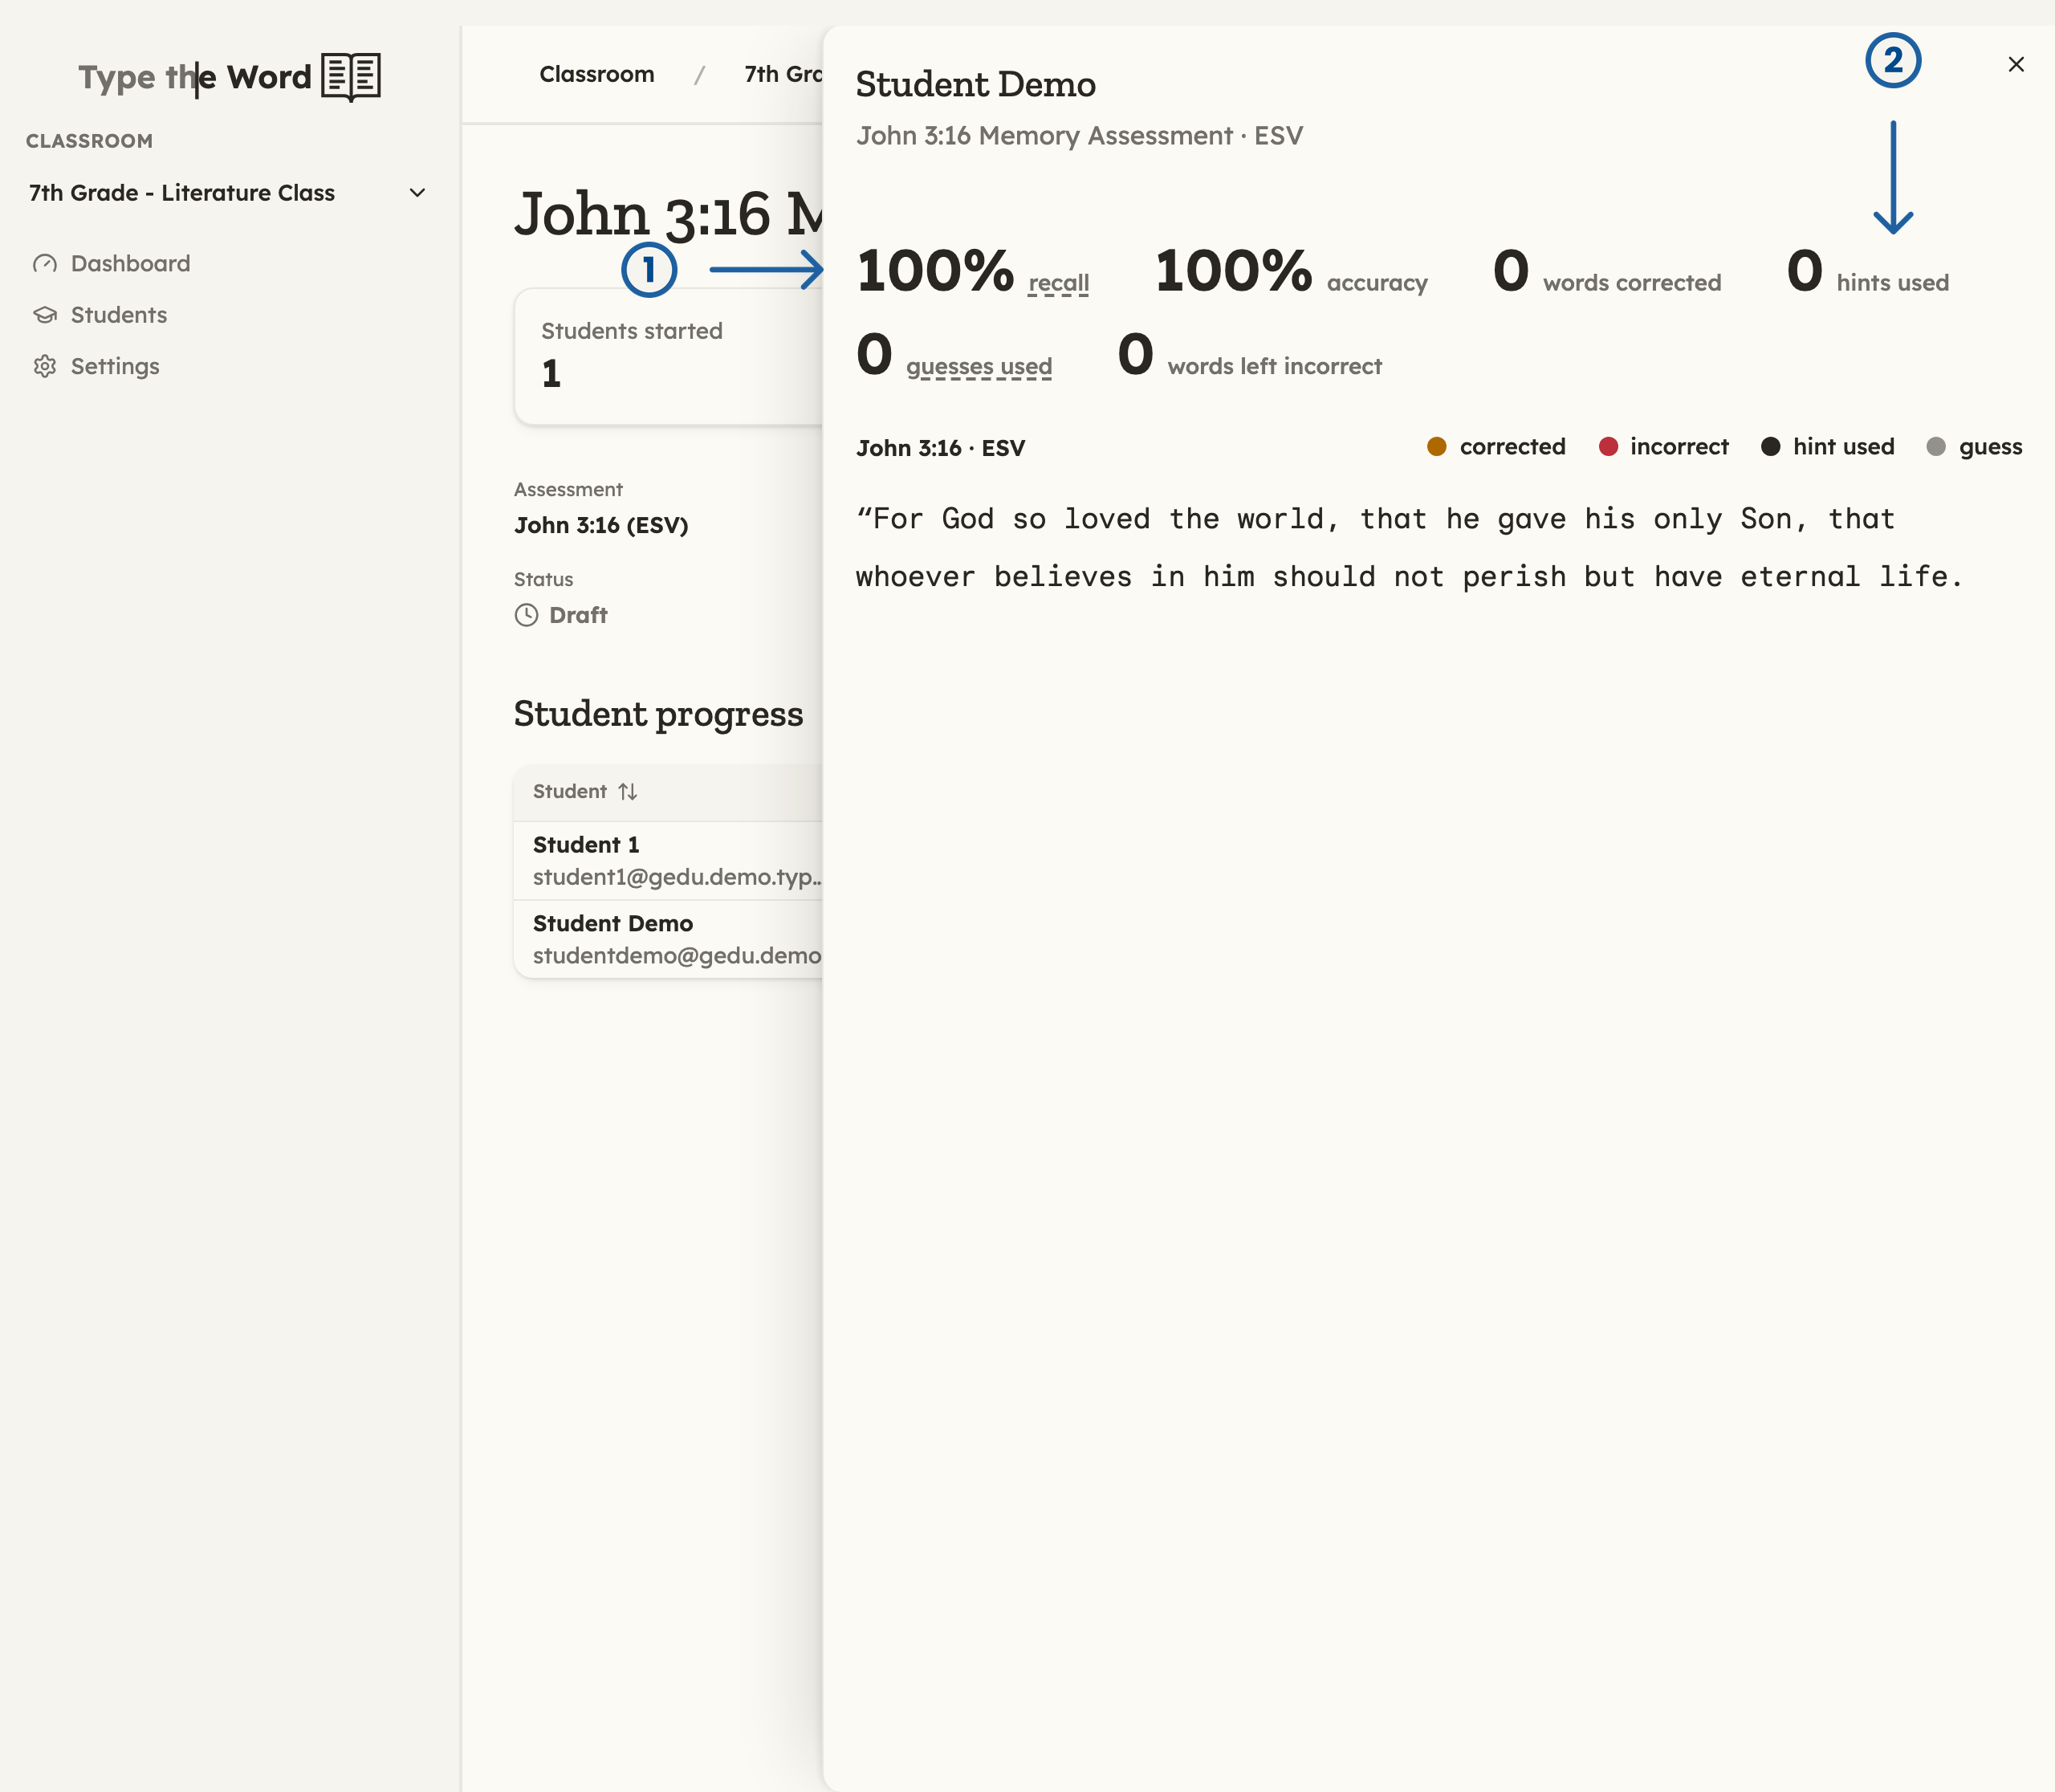Click John 3:16 Memory Assessment · ESV subtitle

pos(1080,136)
